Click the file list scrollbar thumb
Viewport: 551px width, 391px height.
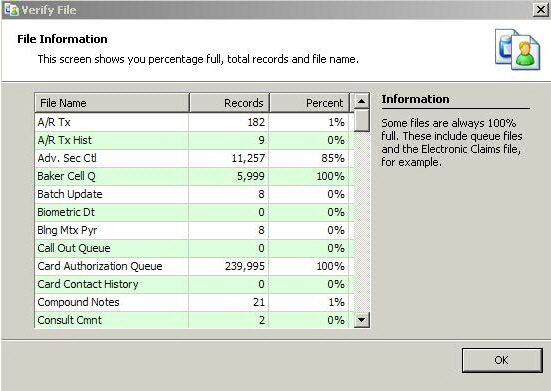coord(361,120)
